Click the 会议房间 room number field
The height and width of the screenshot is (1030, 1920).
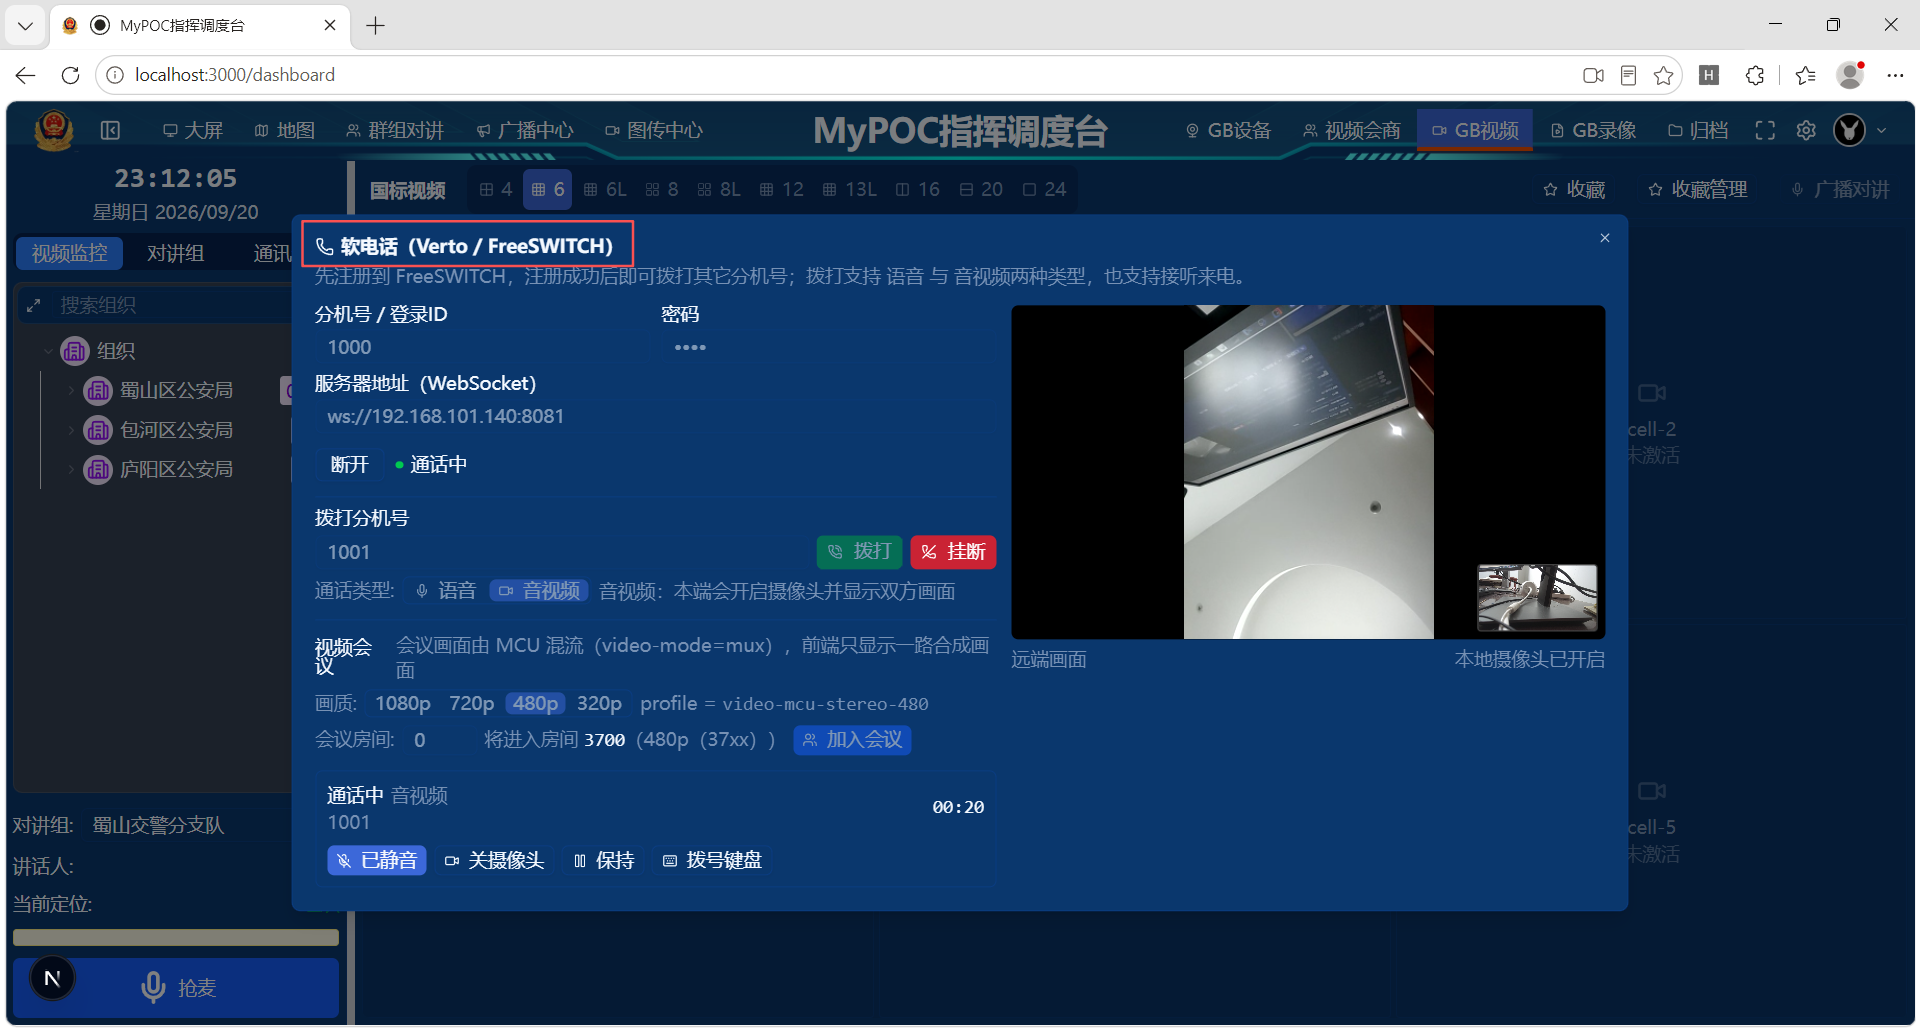pos(437,740)
